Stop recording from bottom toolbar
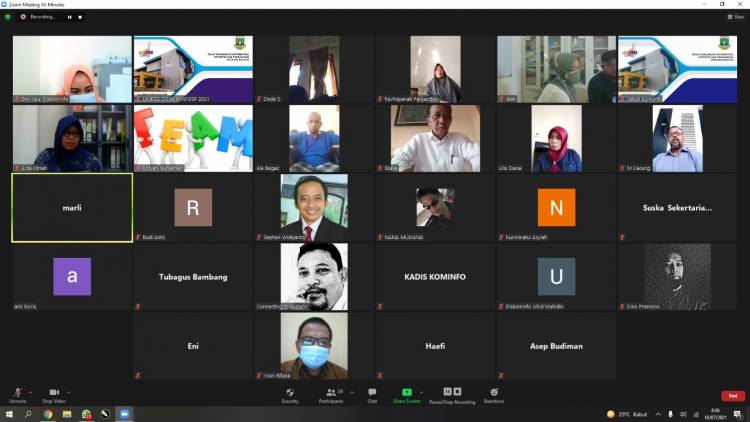Image resolution: width=750 pixels, height=422 pixels. point(457,391)
